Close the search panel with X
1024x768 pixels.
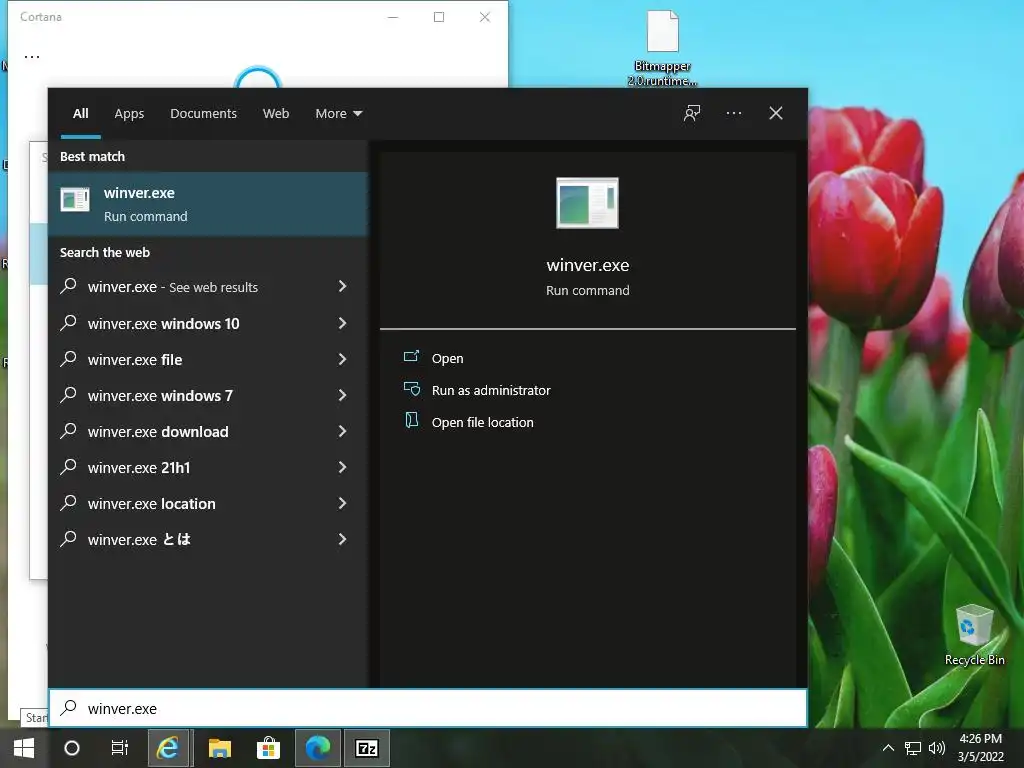(x=776, y=113)
